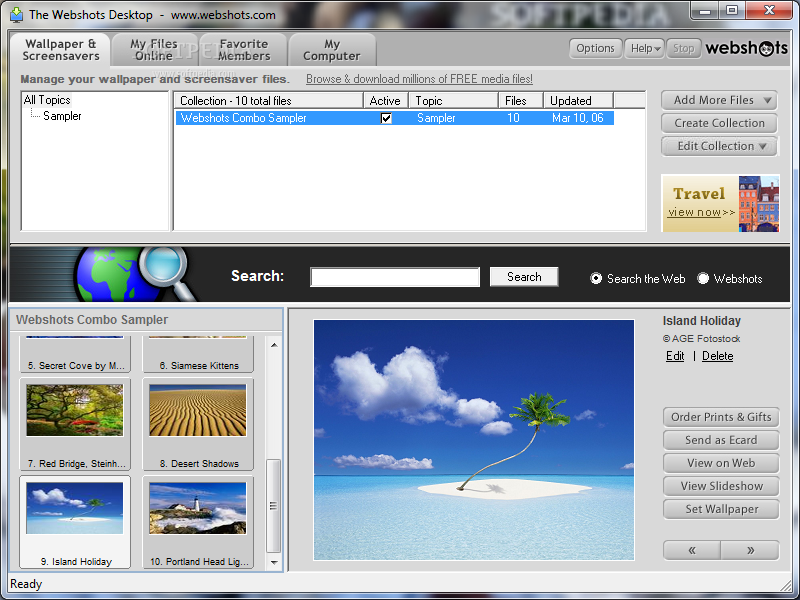Click the globe and magnifier search logo
This screenshot has height=600, width=800.
(x=135, y=274)
